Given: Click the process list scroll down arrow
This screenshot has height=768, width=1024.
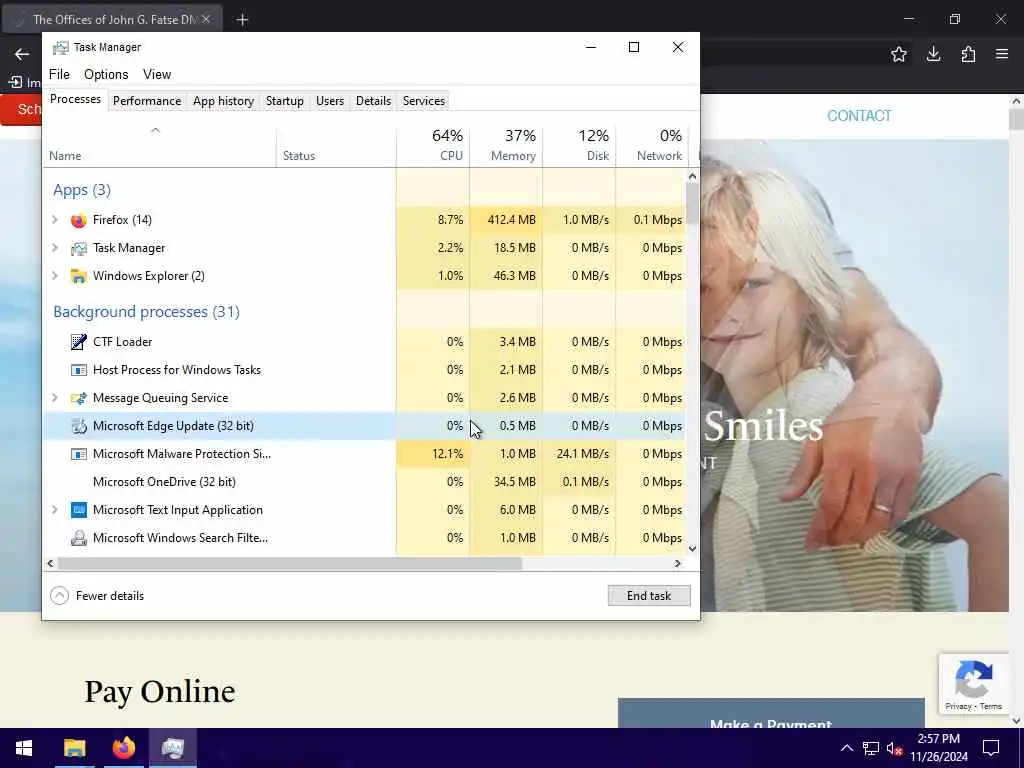Looking at the screenshot, I should pyautogui.click(x=692, y=549).
